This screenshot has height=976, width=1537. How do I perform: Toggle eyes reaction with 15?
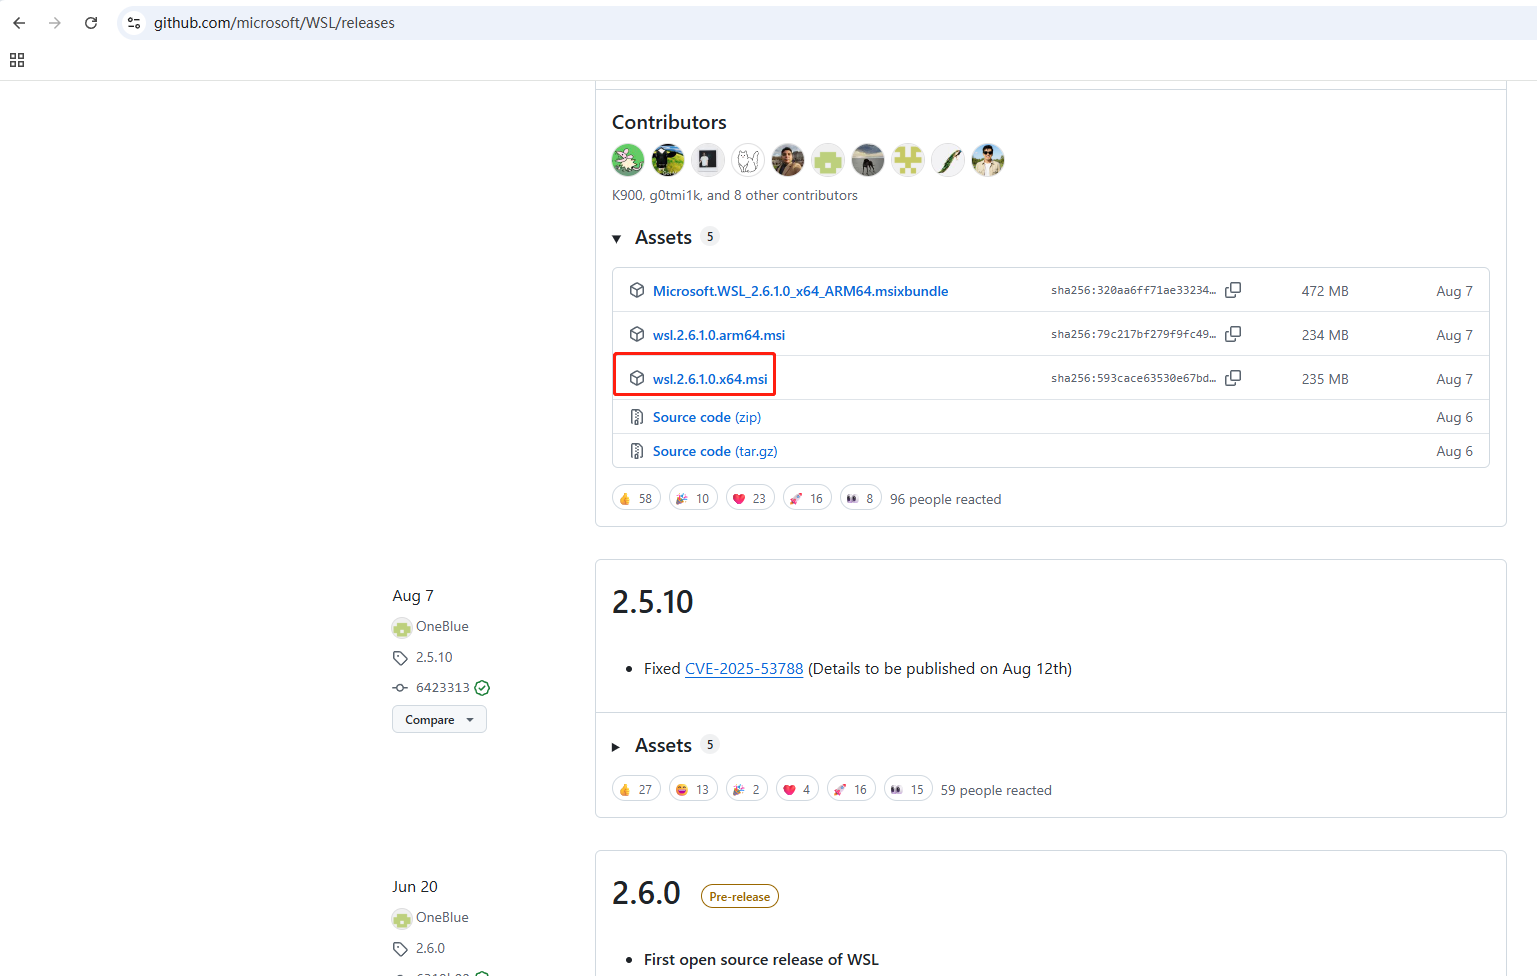coord(908,789)
